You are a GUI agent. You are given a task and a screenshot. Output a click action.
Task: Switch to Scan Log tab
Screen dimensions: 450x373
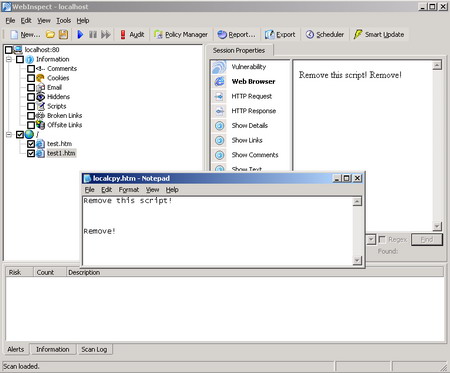pyautogui.click(x=94, y=349)
